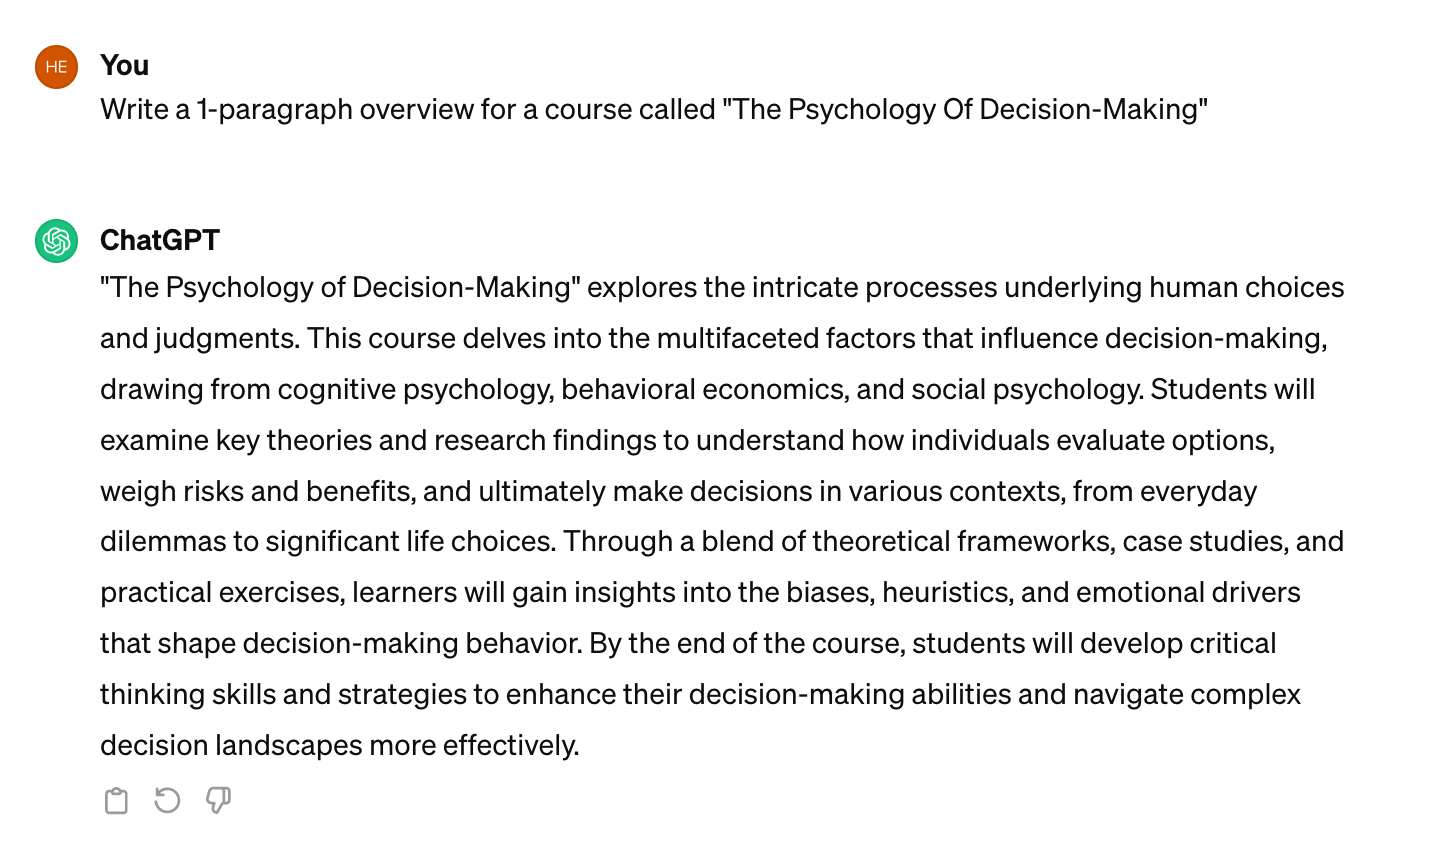Screen dimensions: 1430x852
Task: Click the phrase "By the end of the course"
Action: tap(745, 643)
